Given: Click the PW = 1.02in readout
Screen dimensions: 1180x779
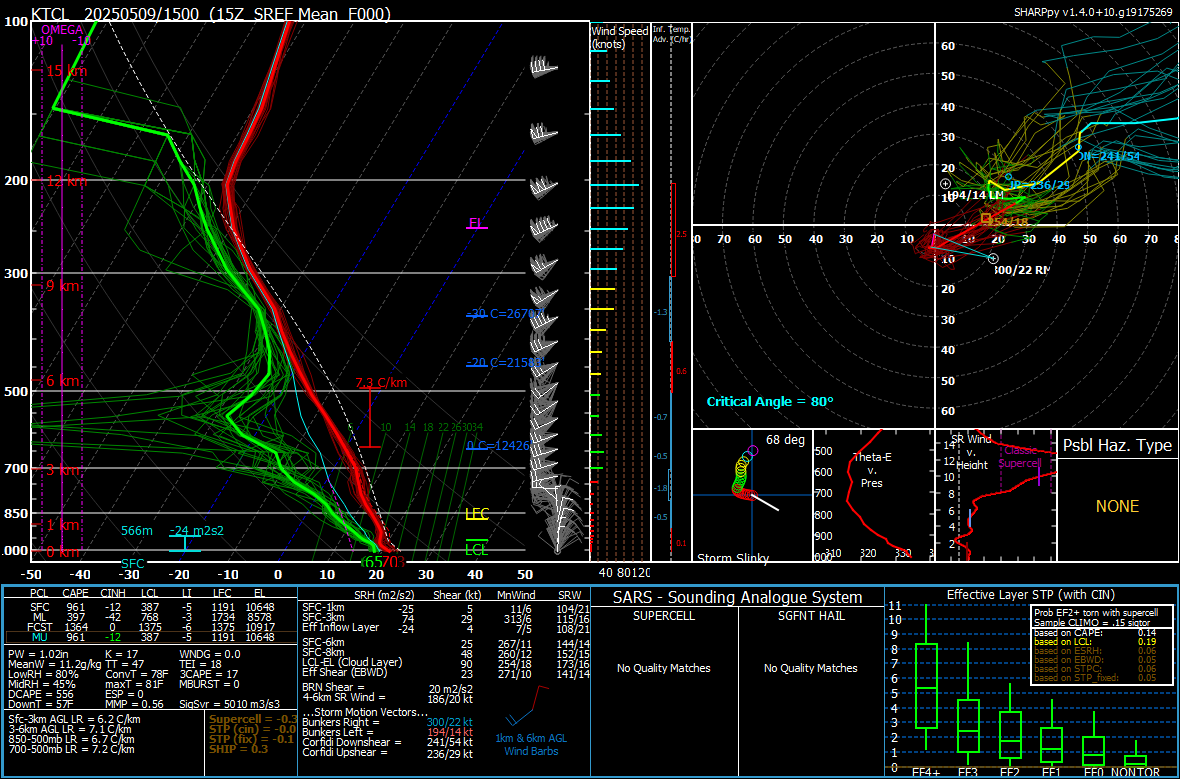Looking at the screenshot, I should point(38,654).
